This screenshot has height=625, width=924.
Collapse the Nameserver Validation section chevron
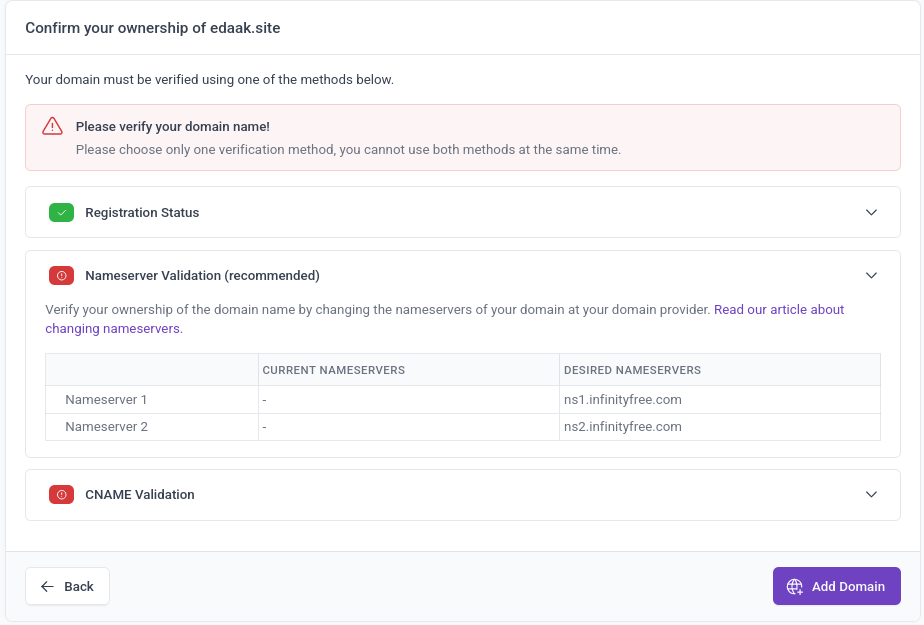[x=871, y=276]
